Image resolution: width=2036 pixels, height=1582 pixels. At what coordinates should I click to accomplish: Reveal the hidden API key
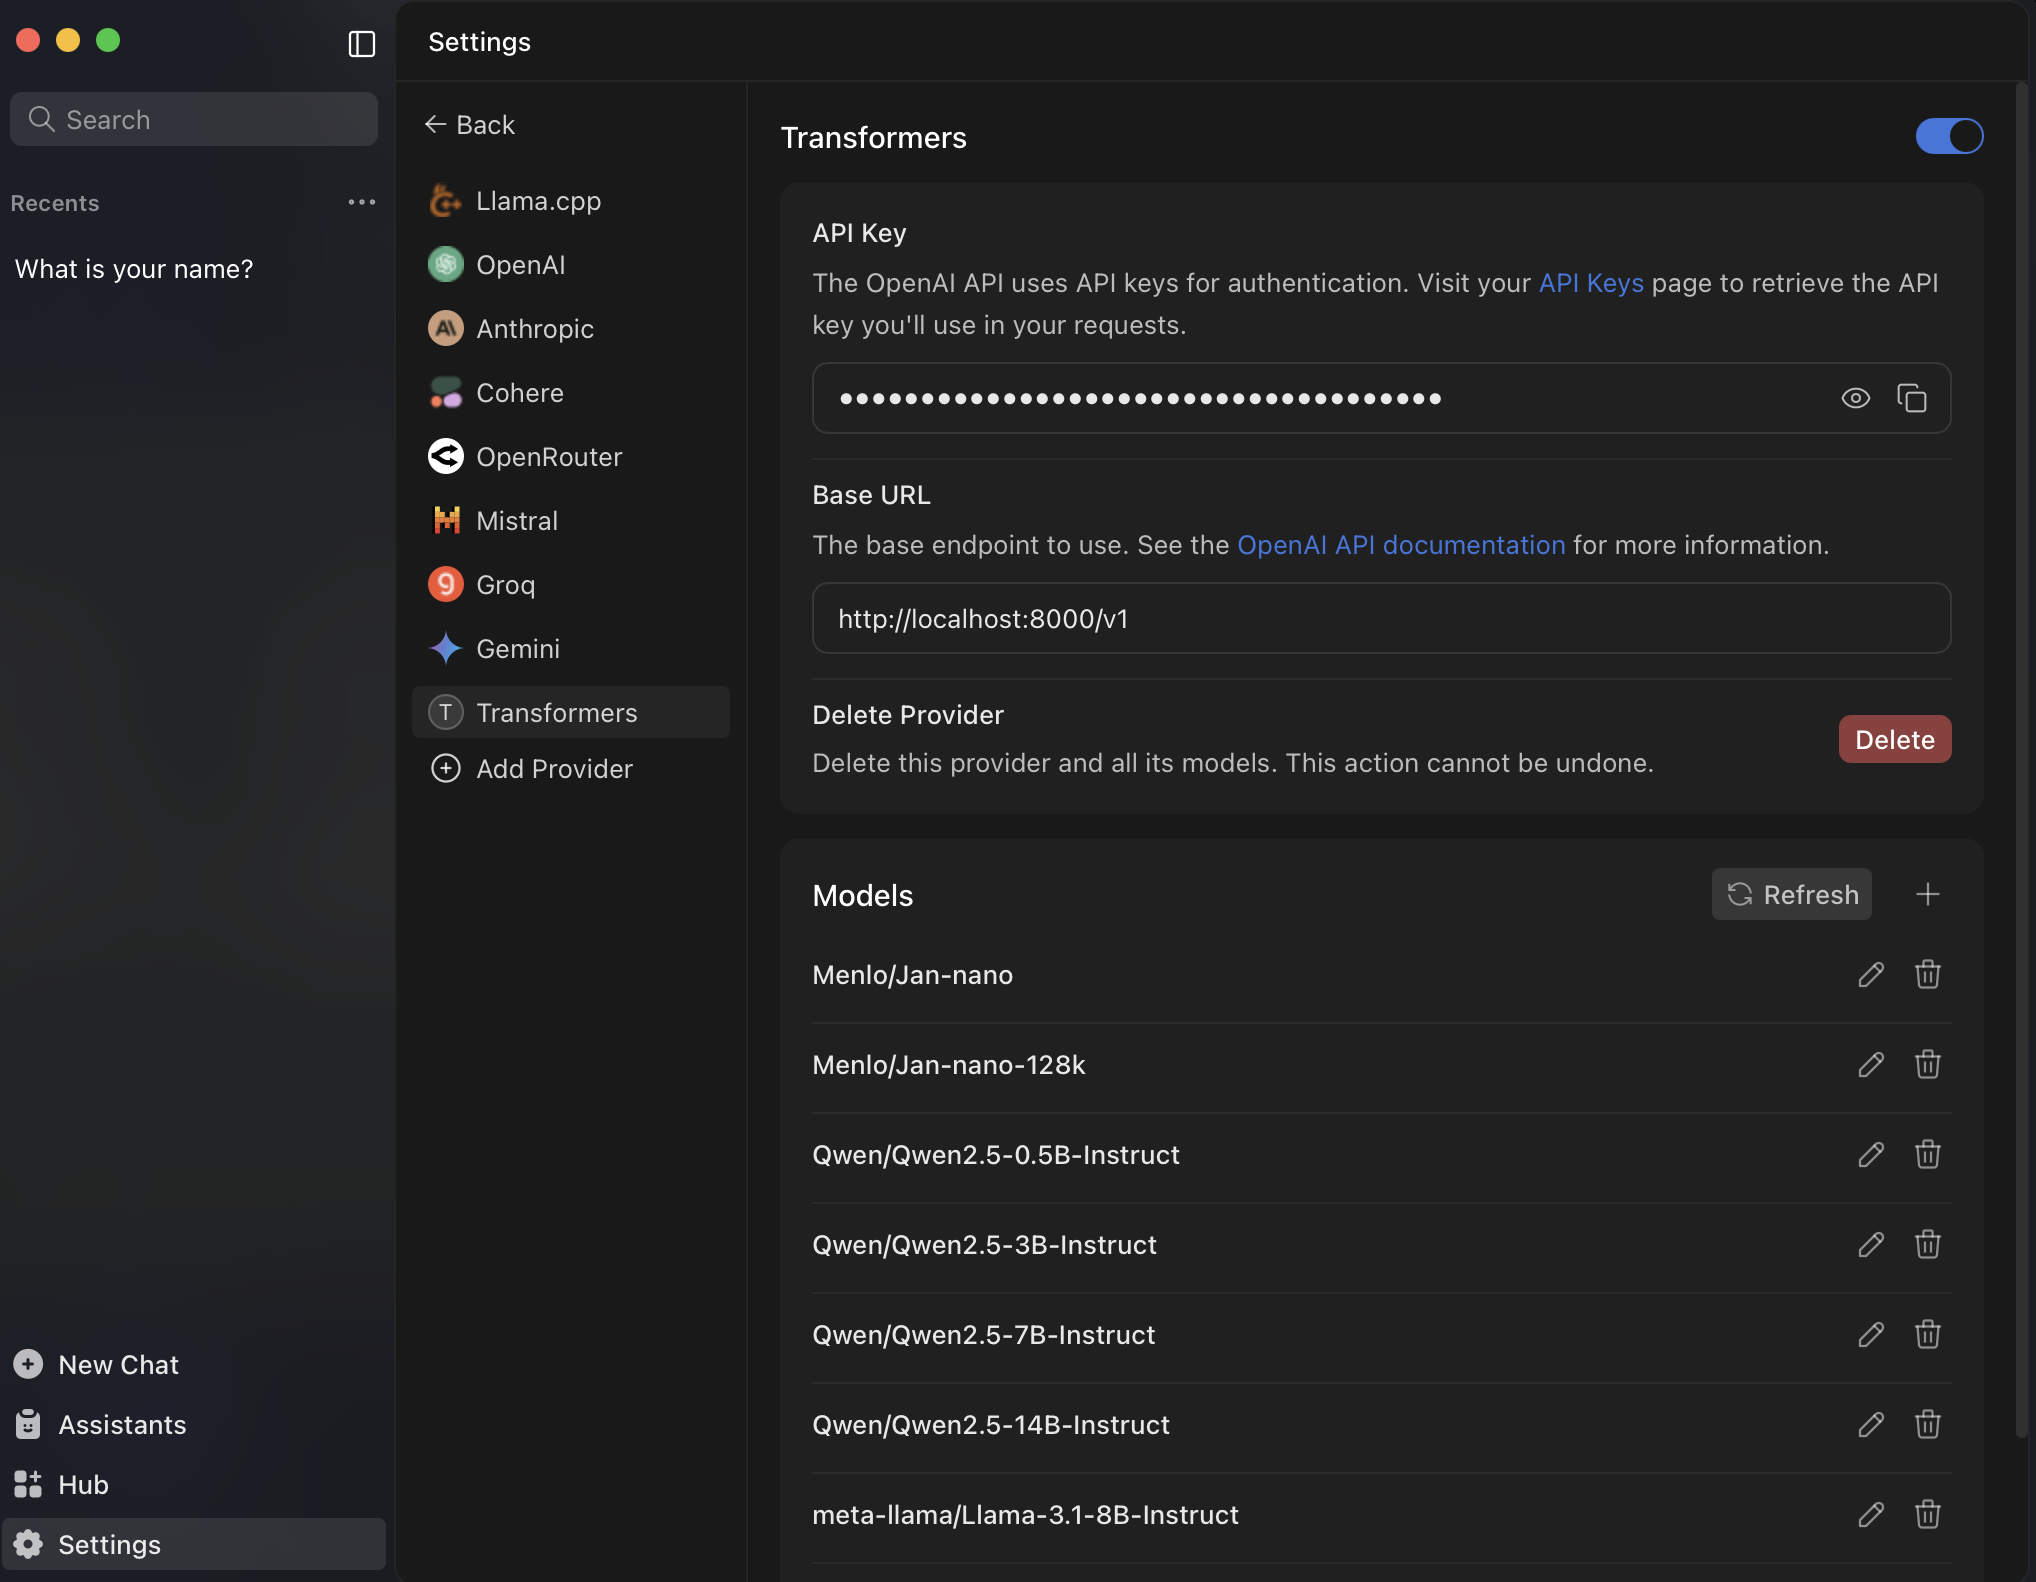[x=1855, y=398]
